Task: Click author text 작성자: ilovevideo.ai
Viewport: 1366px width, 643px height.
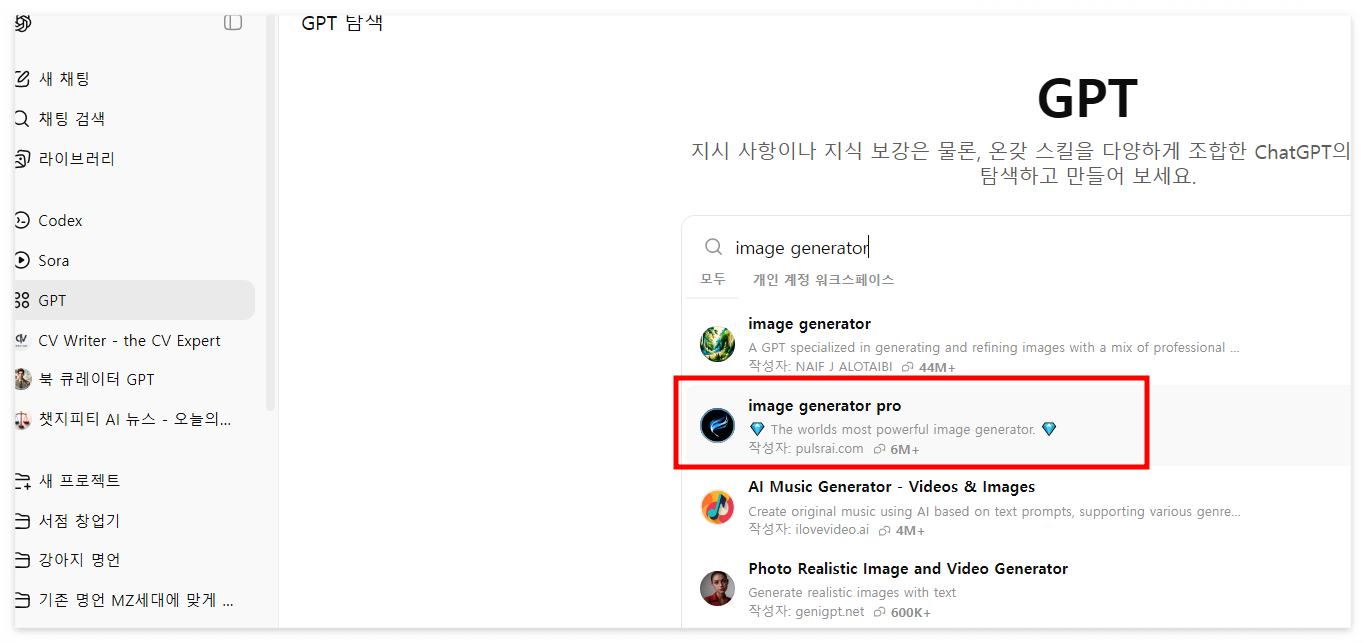Action: (809, 530)
